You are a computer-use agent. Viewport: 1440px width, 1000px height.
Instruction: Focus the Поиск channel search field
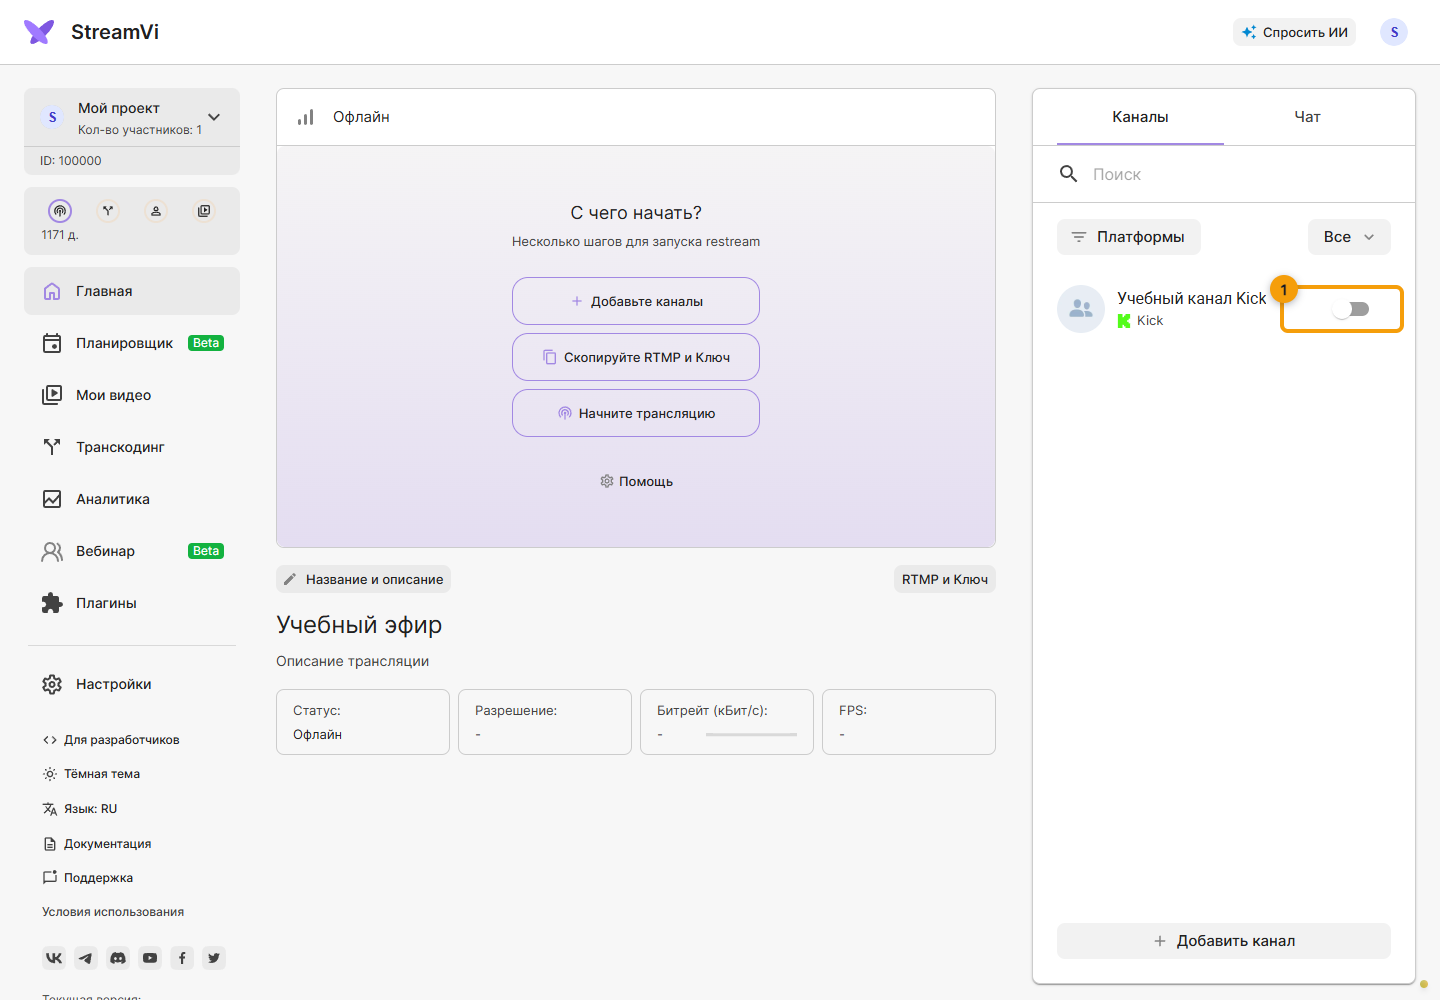click(x=1224, y=174)
